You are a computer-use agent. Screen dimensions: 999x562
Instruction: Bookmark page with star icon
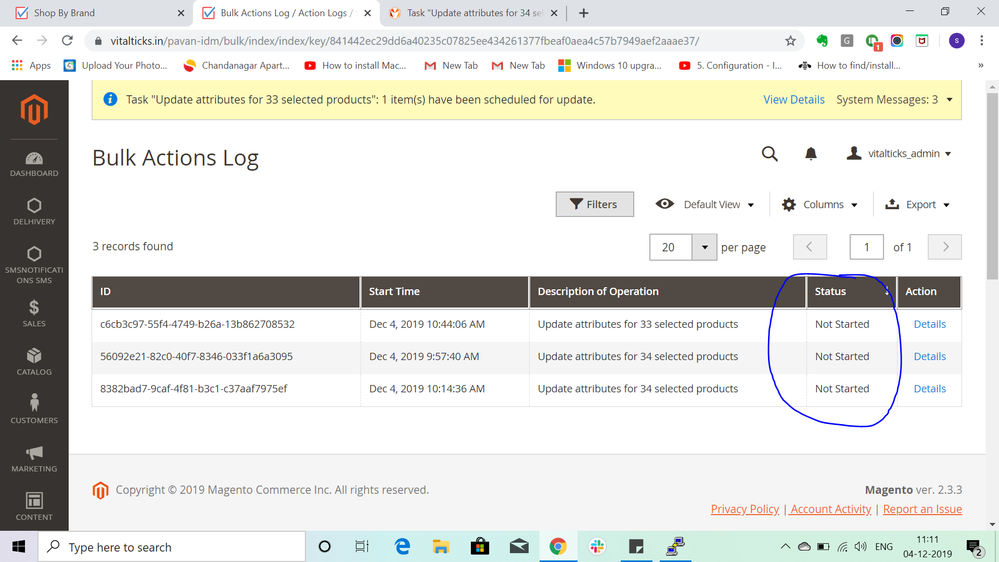point(790,41)
